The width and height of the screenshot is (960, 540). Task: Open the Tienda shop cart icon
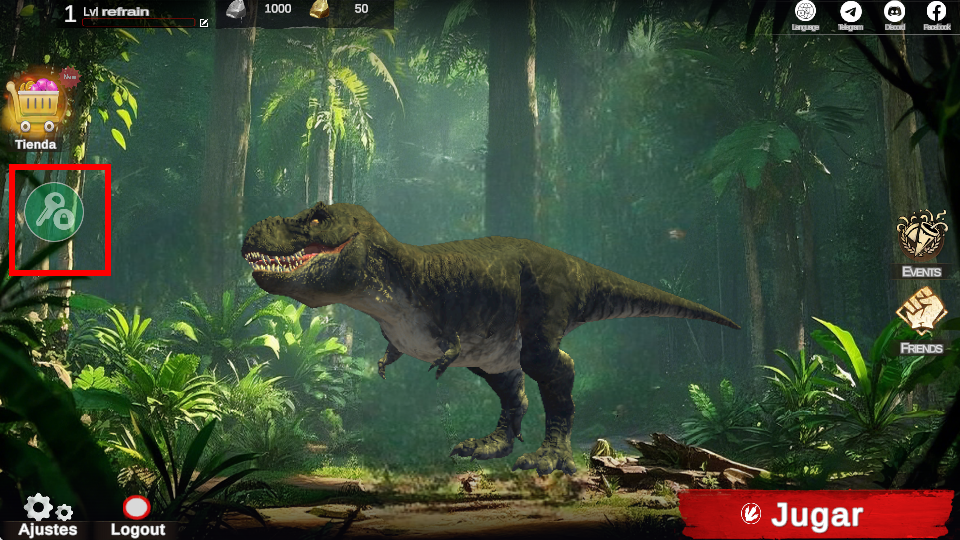37,105
